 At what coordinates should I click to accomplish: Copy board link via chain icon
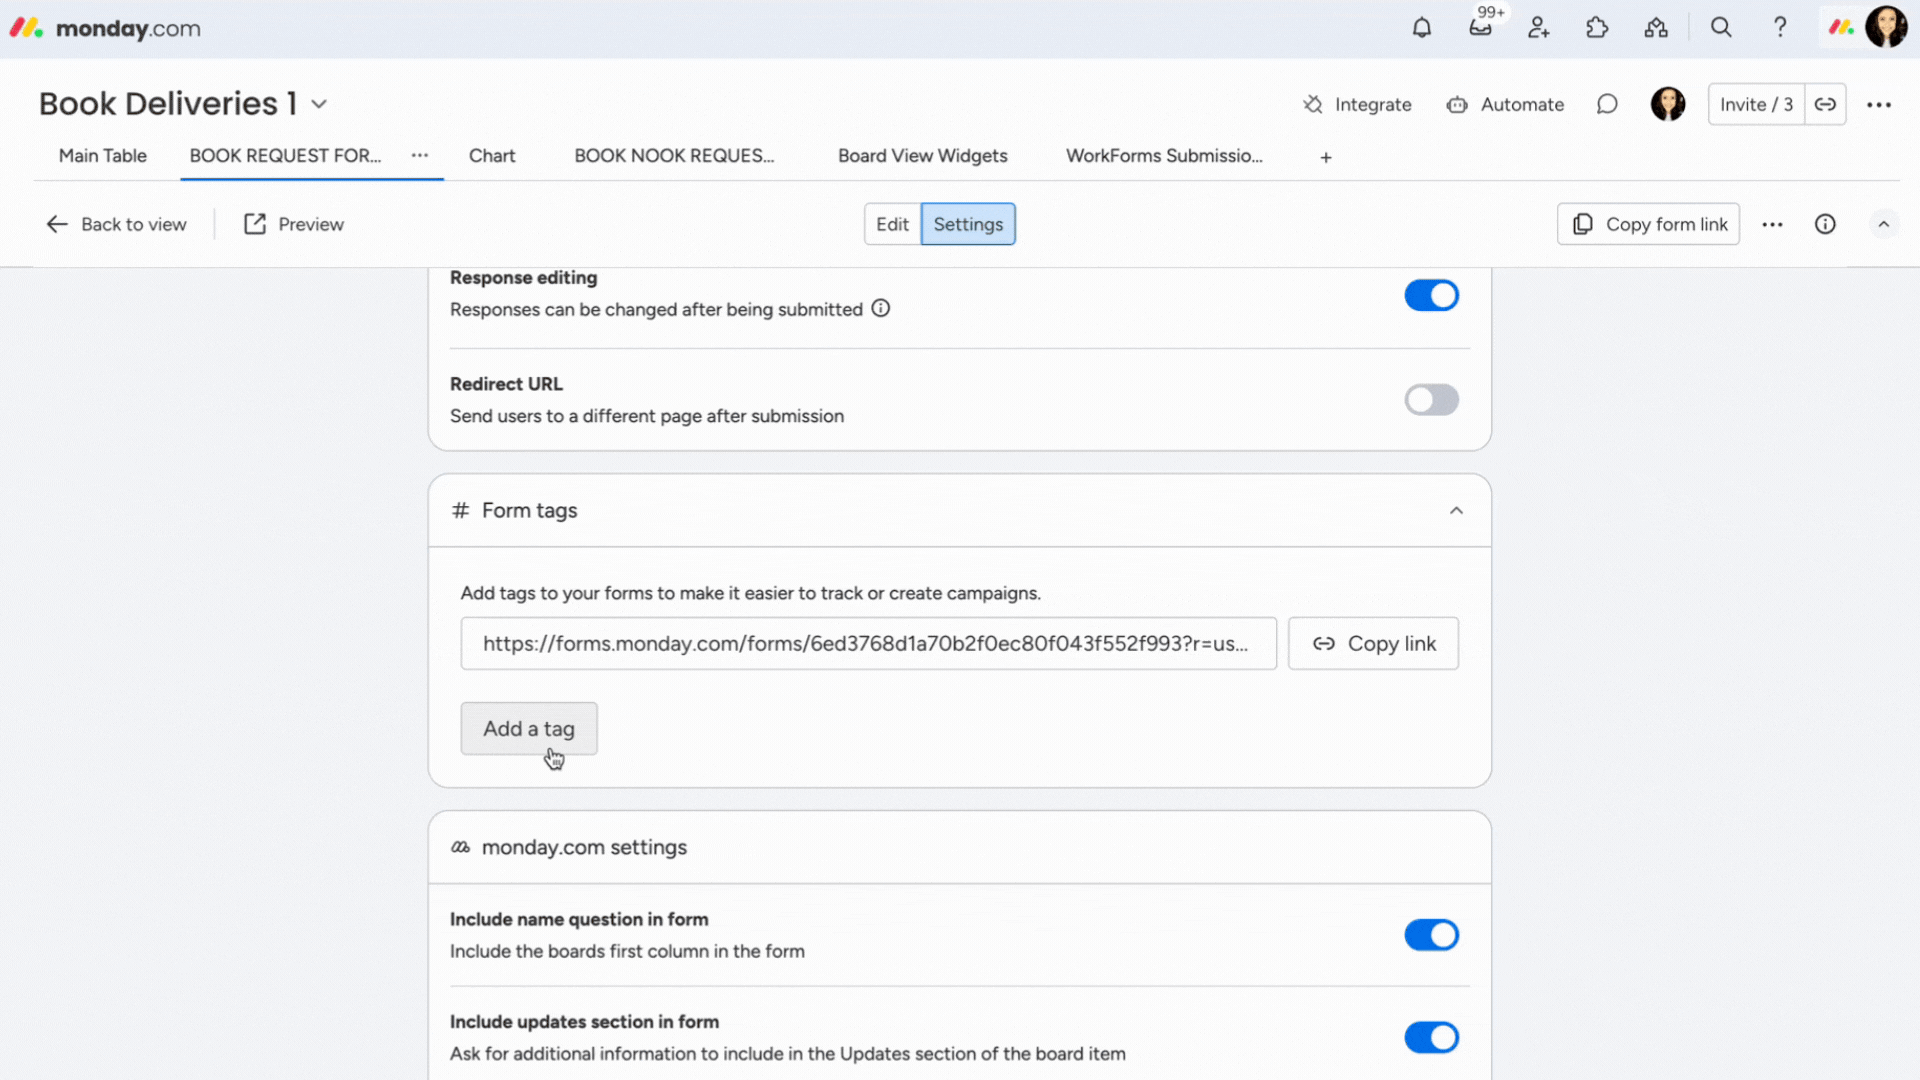point(1825,104)
